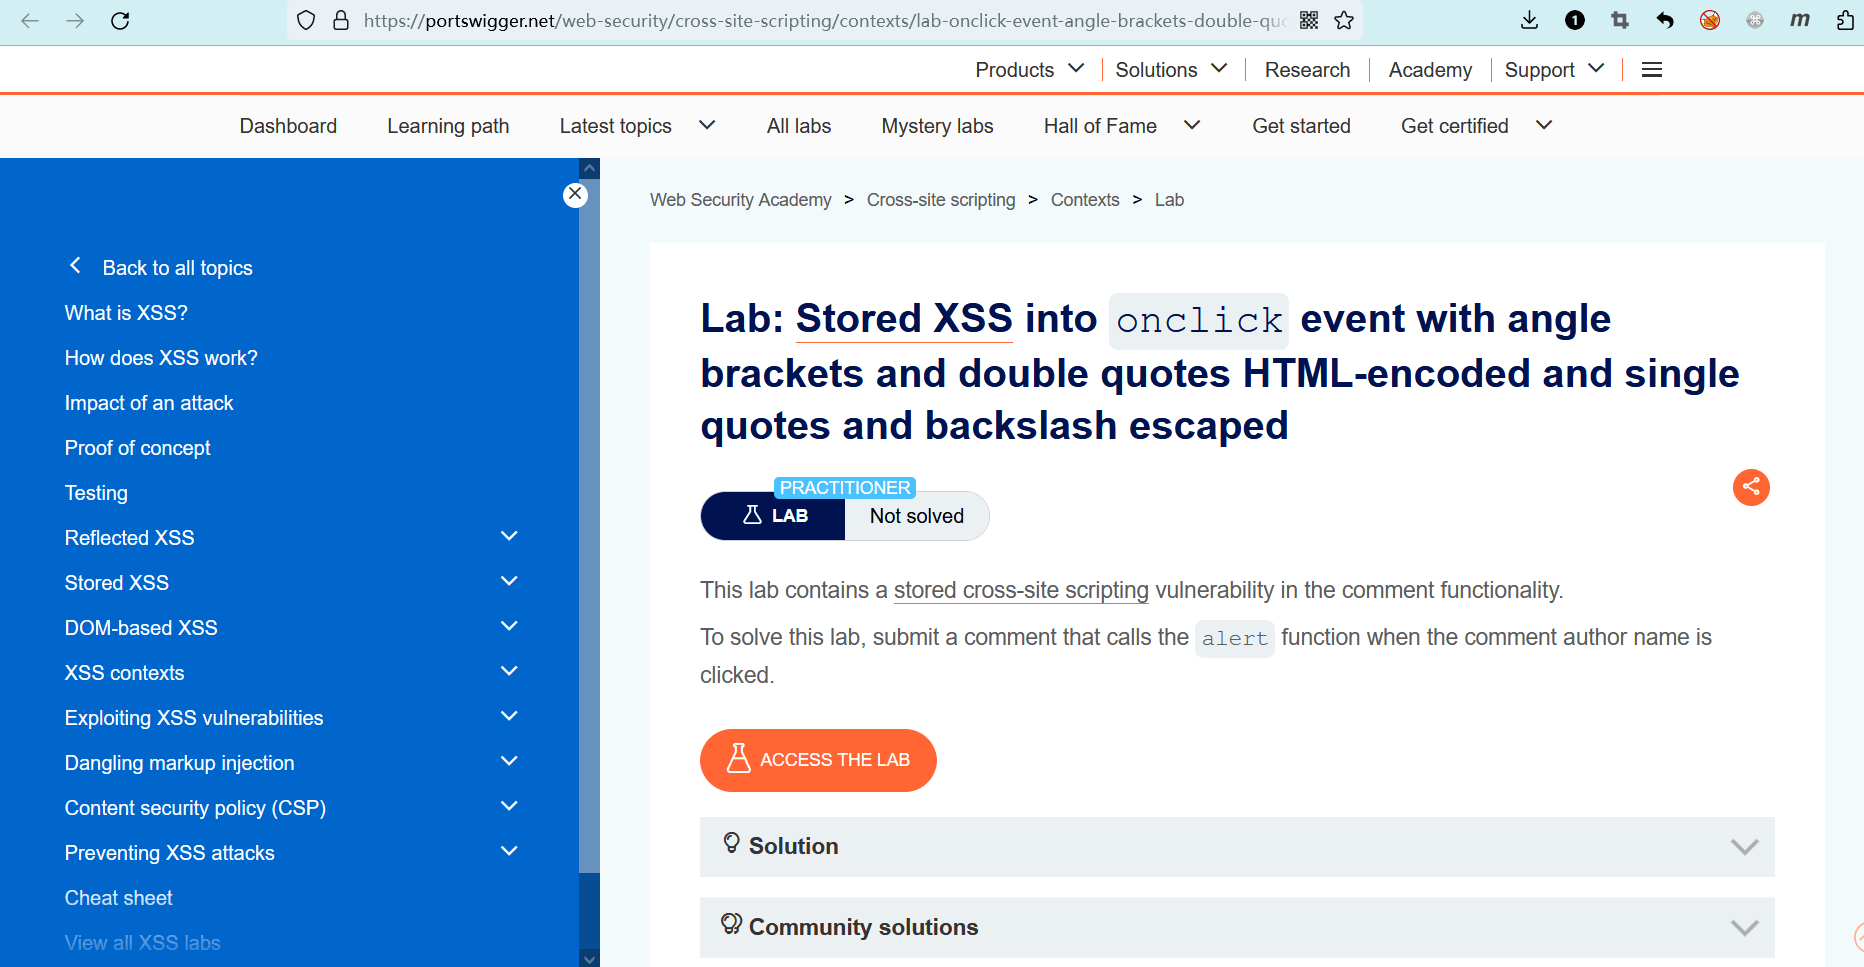This screenshot has width=1864, height=967.
Task: Click Back to all topics link
Action: pyautogui.click(x=177, y=268)
